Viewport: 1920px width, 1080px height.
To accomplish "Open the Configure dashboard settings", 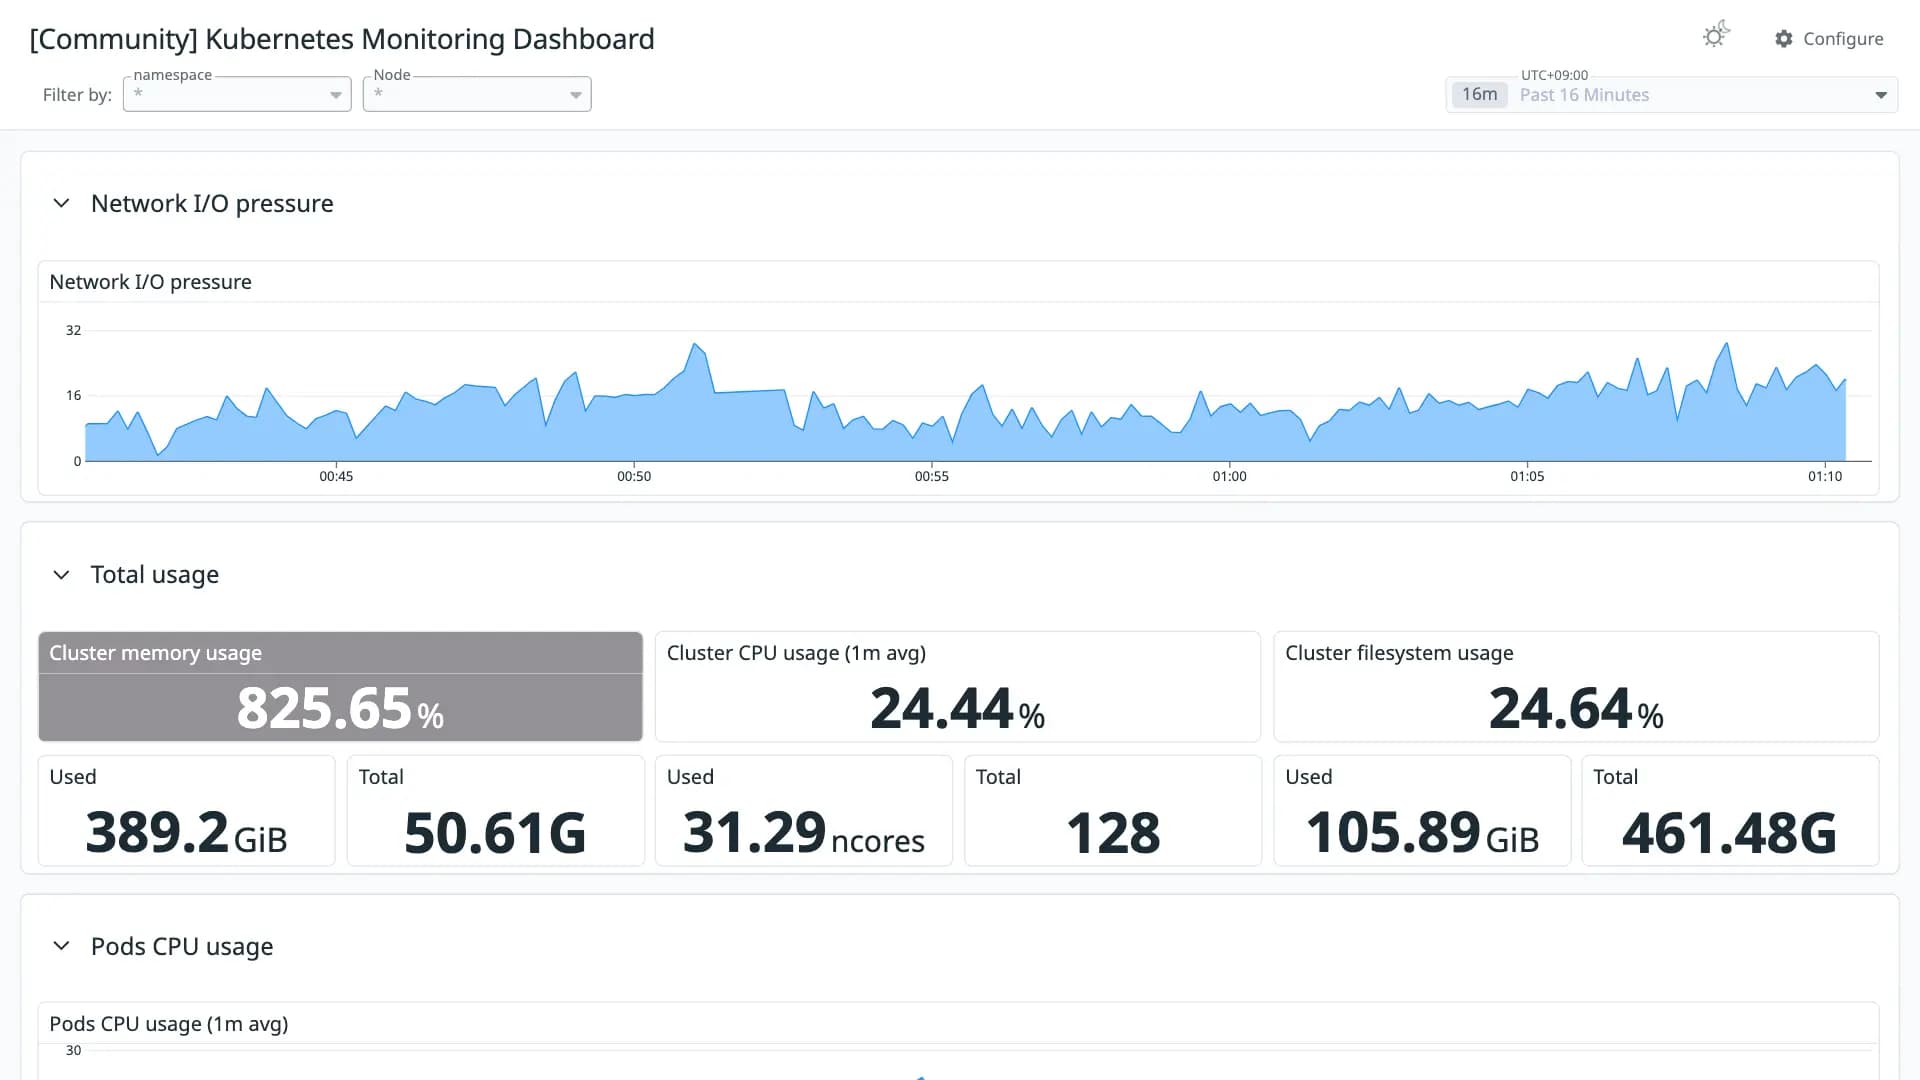I will [x=1829, y=39].
